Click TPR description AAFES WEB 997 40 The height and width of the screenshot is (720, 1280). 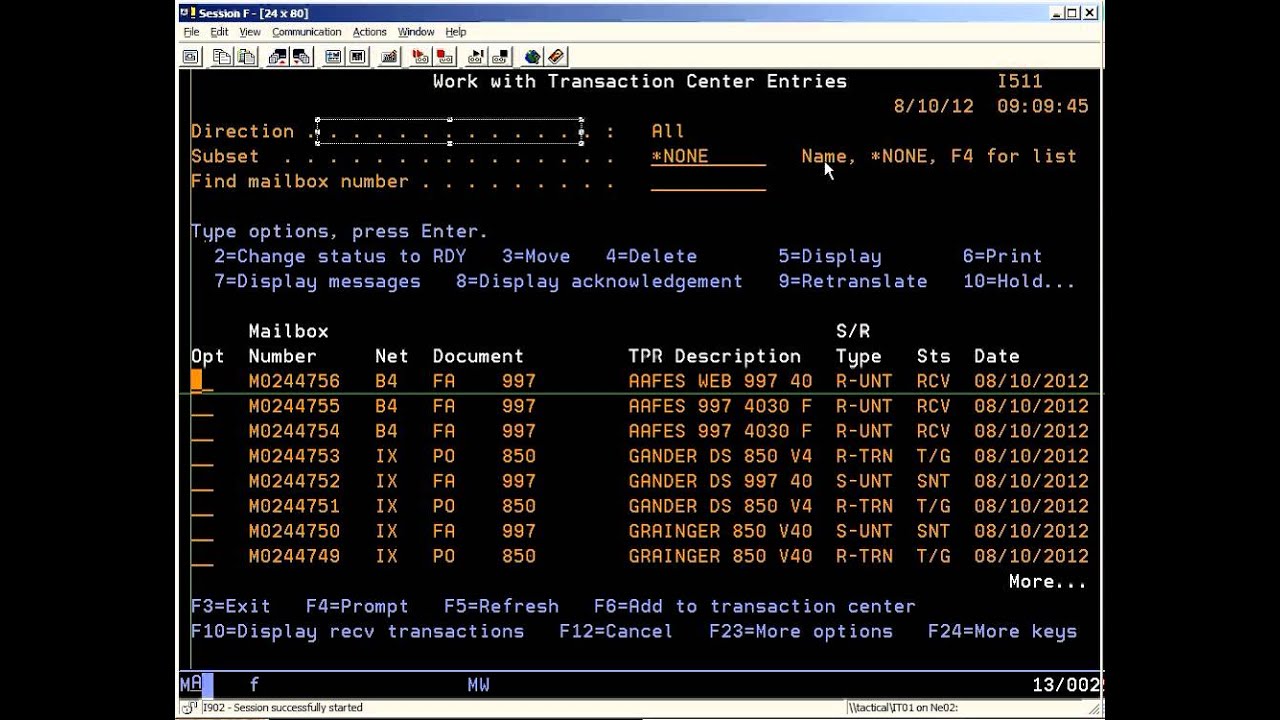pyautogui.click(x=720, y=381)
